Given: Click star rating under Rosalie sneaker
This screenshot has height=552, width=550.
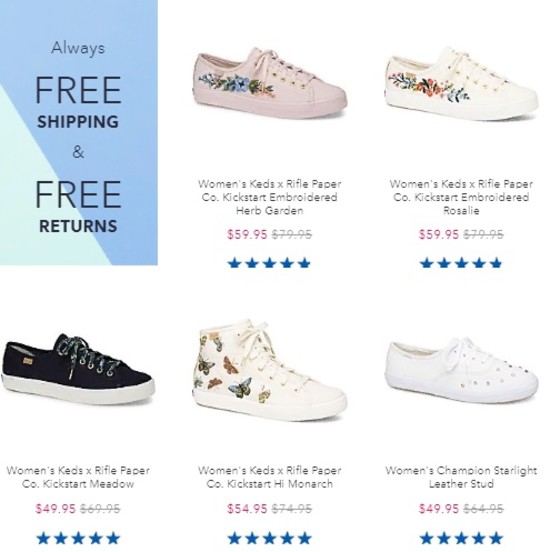Looking at the screenshot, I should (x=461, y=263).
